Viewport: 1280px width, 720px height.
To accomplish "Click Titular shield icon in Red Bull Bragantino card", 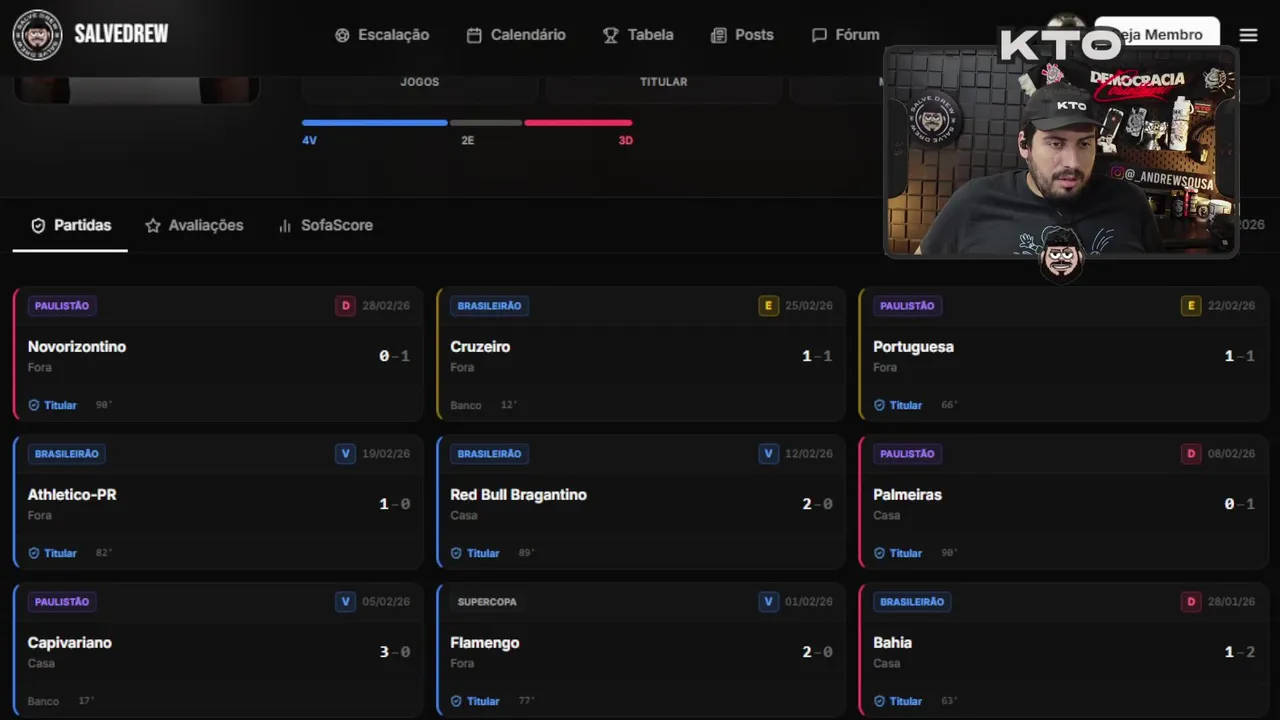I will tap(456, 553).
